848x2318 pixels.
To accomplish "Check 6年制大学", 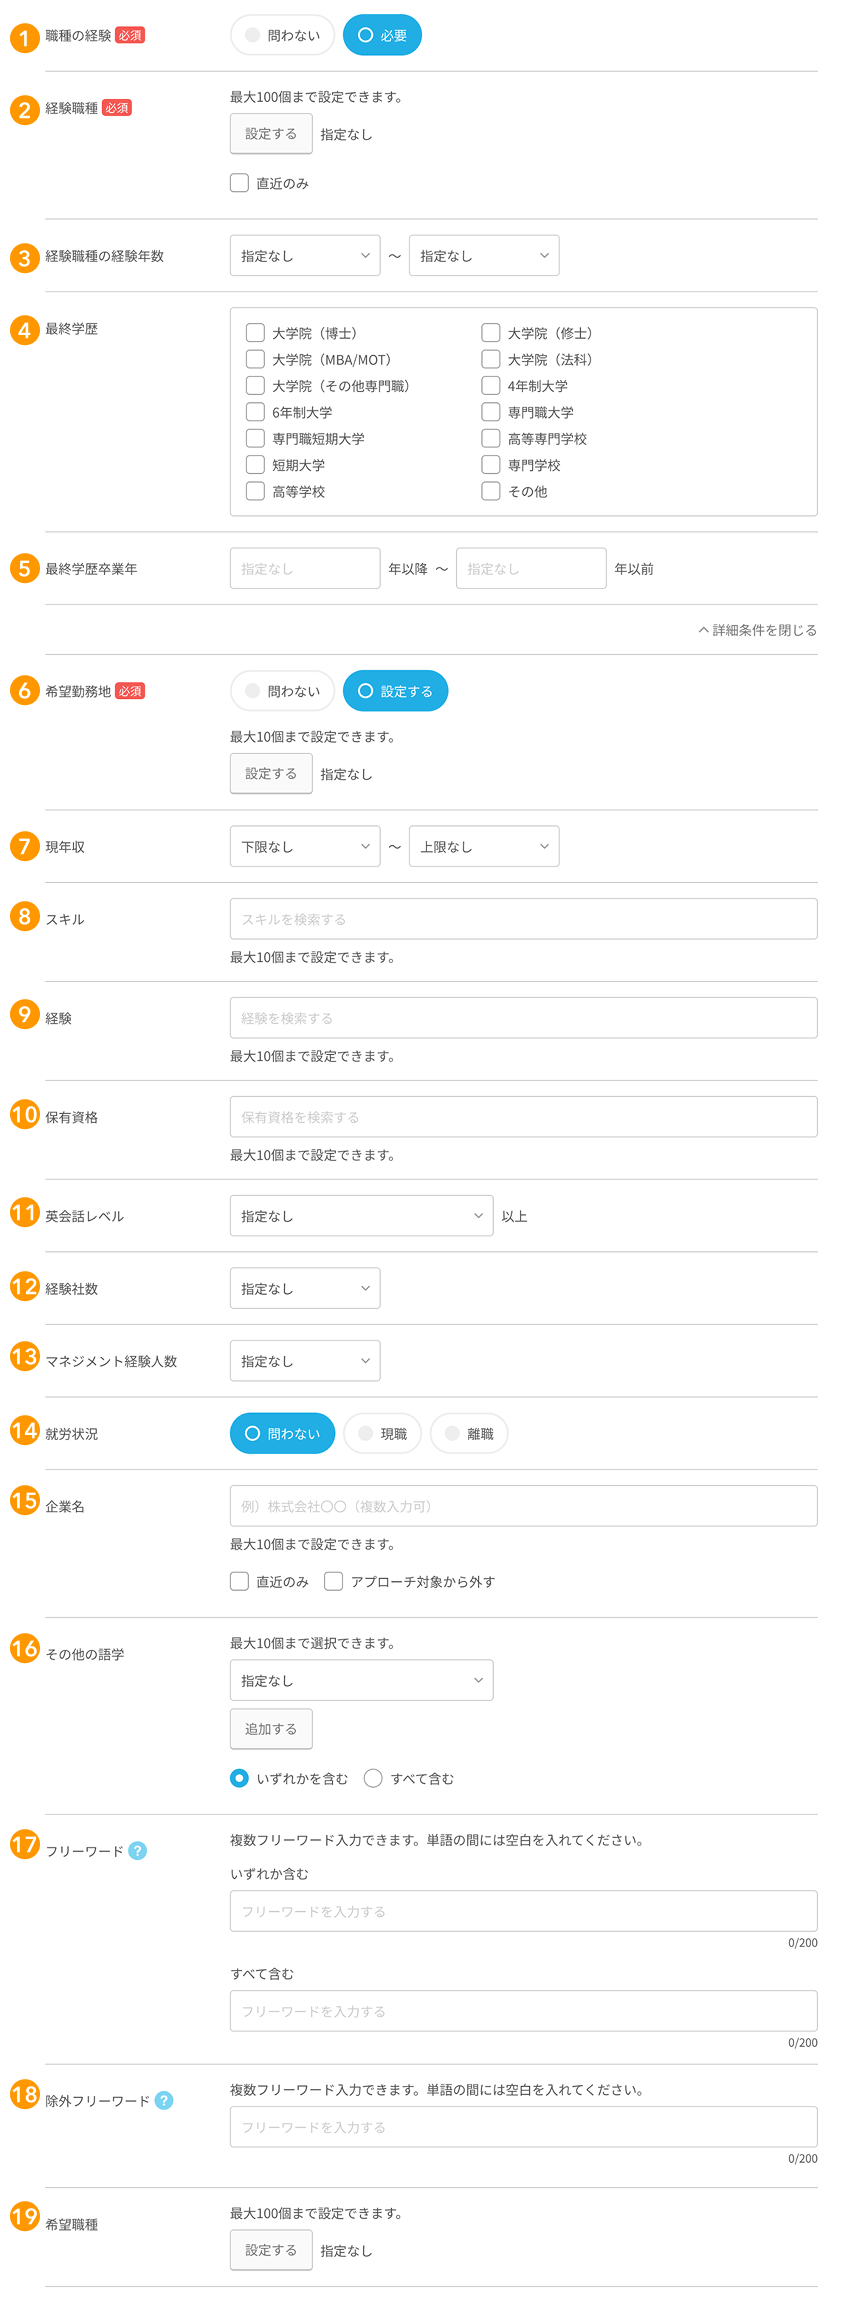I will click(255, 412).
